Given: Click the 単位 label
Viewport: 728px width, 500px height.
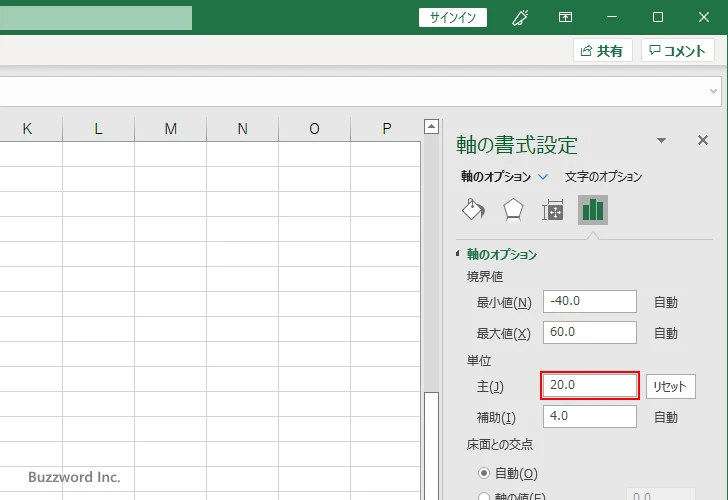Looking at the screenshot, I should click(x=479, y=361).
